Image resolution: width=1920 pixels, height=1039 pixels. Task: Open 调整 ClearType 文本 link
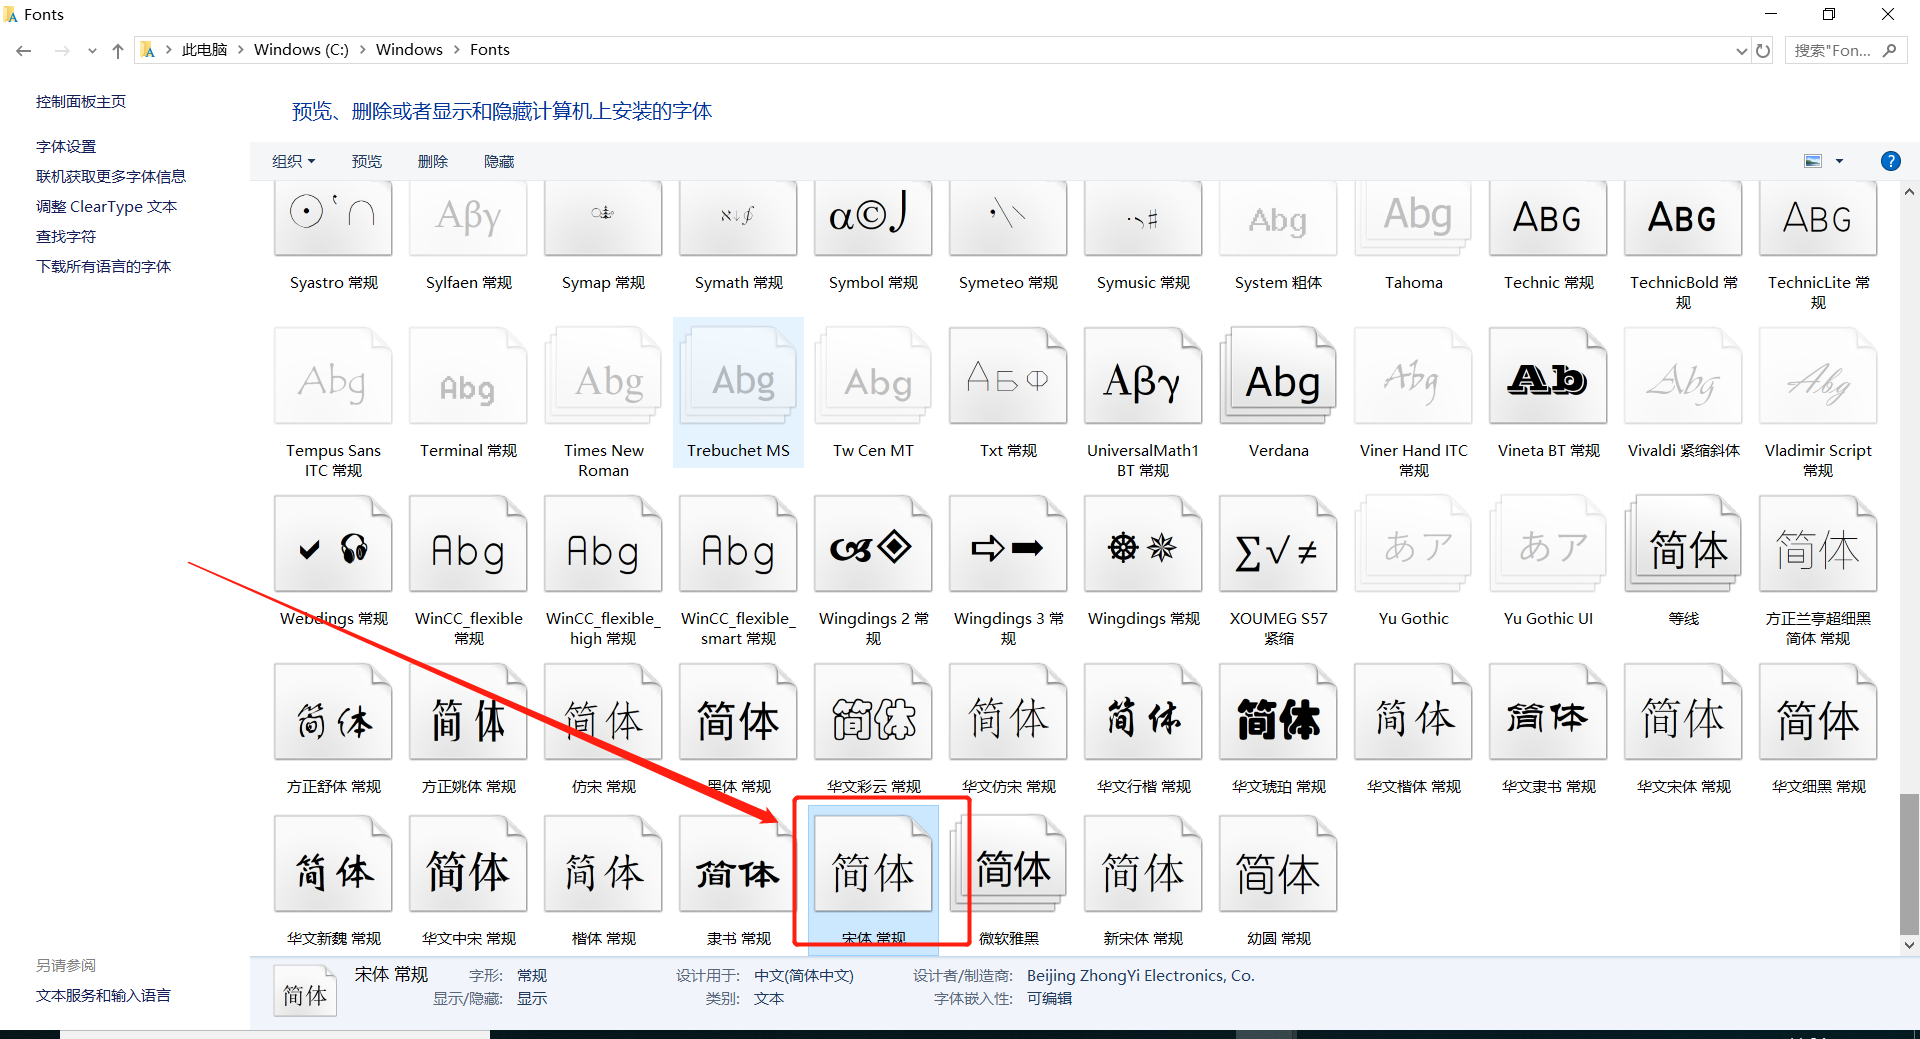point(106,207)
